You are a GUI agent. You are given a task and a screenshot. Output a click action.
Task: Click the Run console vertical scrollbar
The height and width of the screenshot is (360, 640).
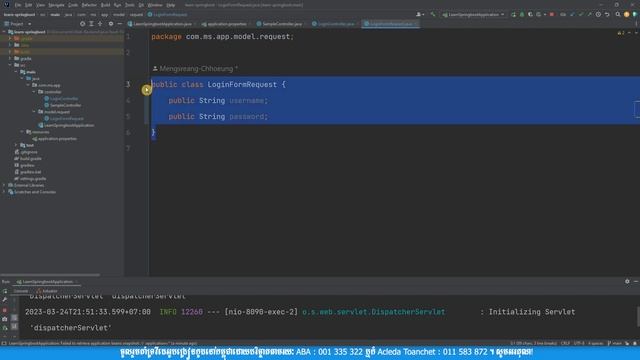638,317
